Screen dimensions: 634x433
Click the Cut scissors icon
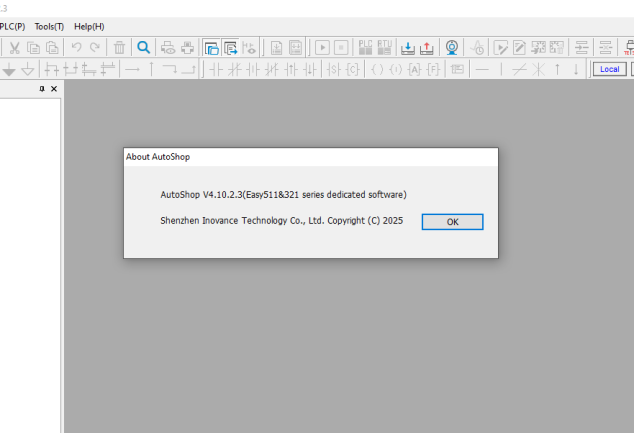click(x=15, y=48)
